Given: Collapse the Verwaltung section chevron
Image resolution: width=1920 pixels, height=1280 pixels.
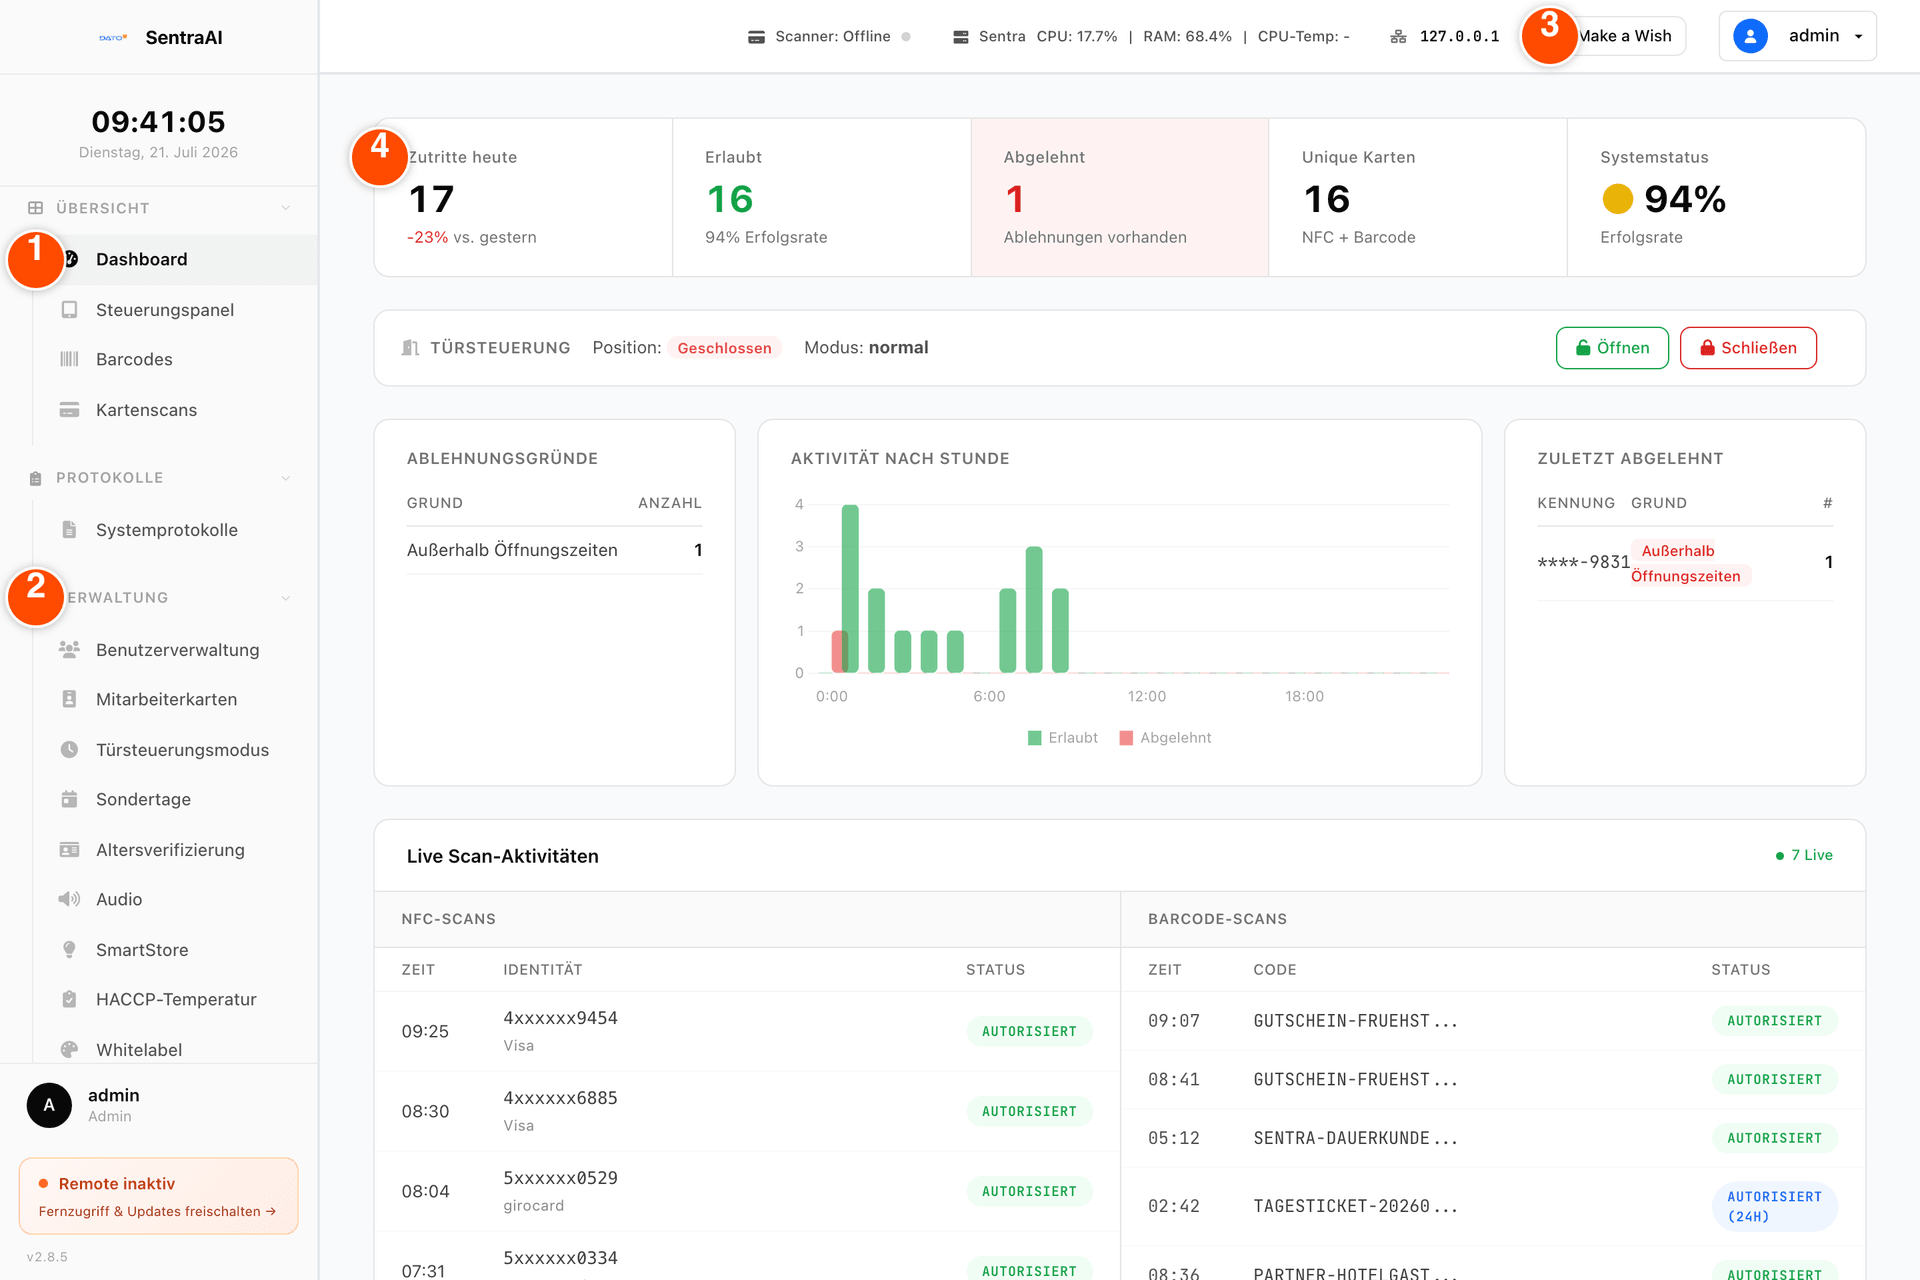Looking at the screenshot, I should point(286,598).
